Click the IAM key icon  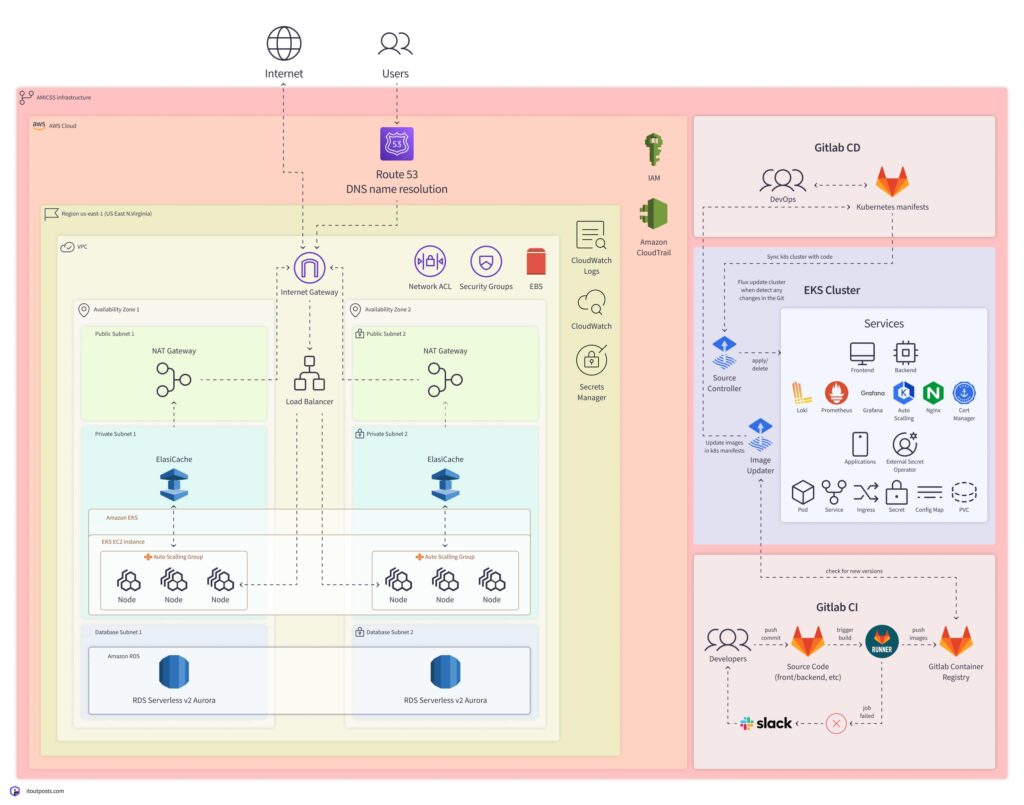pos(653,150)
